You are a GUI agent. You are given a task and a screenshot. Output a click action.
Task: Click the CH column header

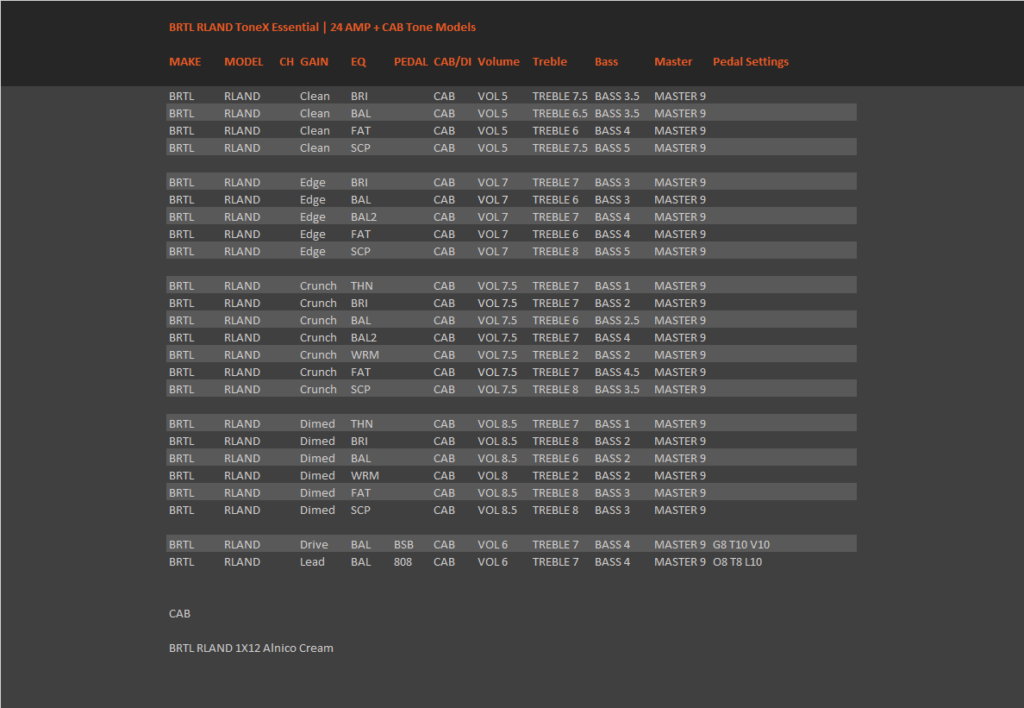coord(286,61)
